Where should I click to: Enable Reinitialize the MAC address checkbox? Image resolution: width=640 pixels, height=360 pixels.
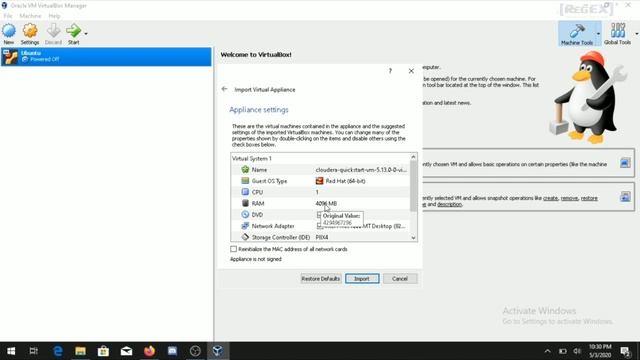[x=233, y=249]
